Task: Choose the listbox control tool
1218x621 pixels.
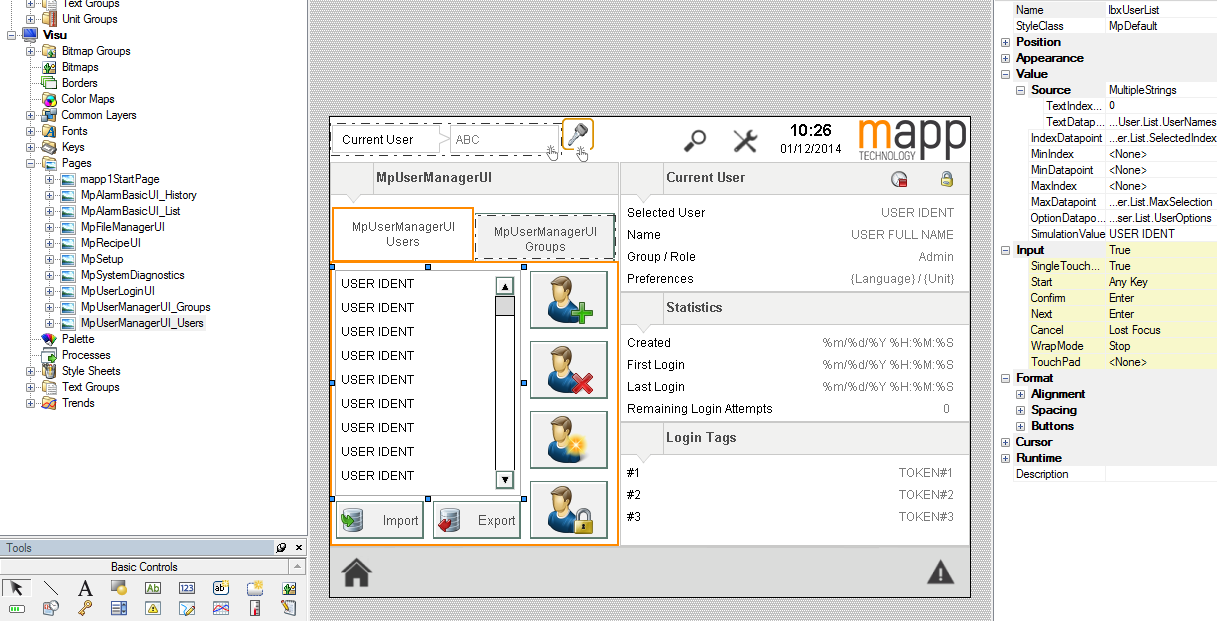Action: pos(119,608)
